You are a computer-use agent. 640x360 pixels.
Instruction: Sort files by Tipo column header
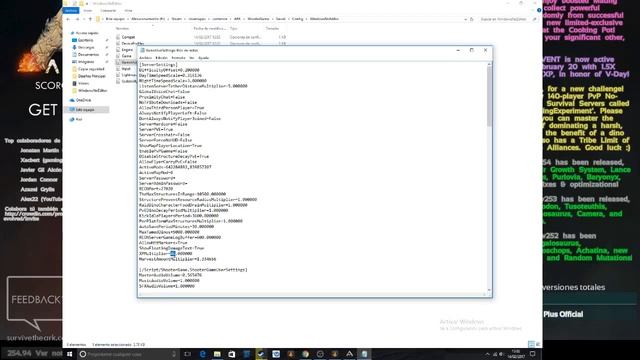point(233,29)
